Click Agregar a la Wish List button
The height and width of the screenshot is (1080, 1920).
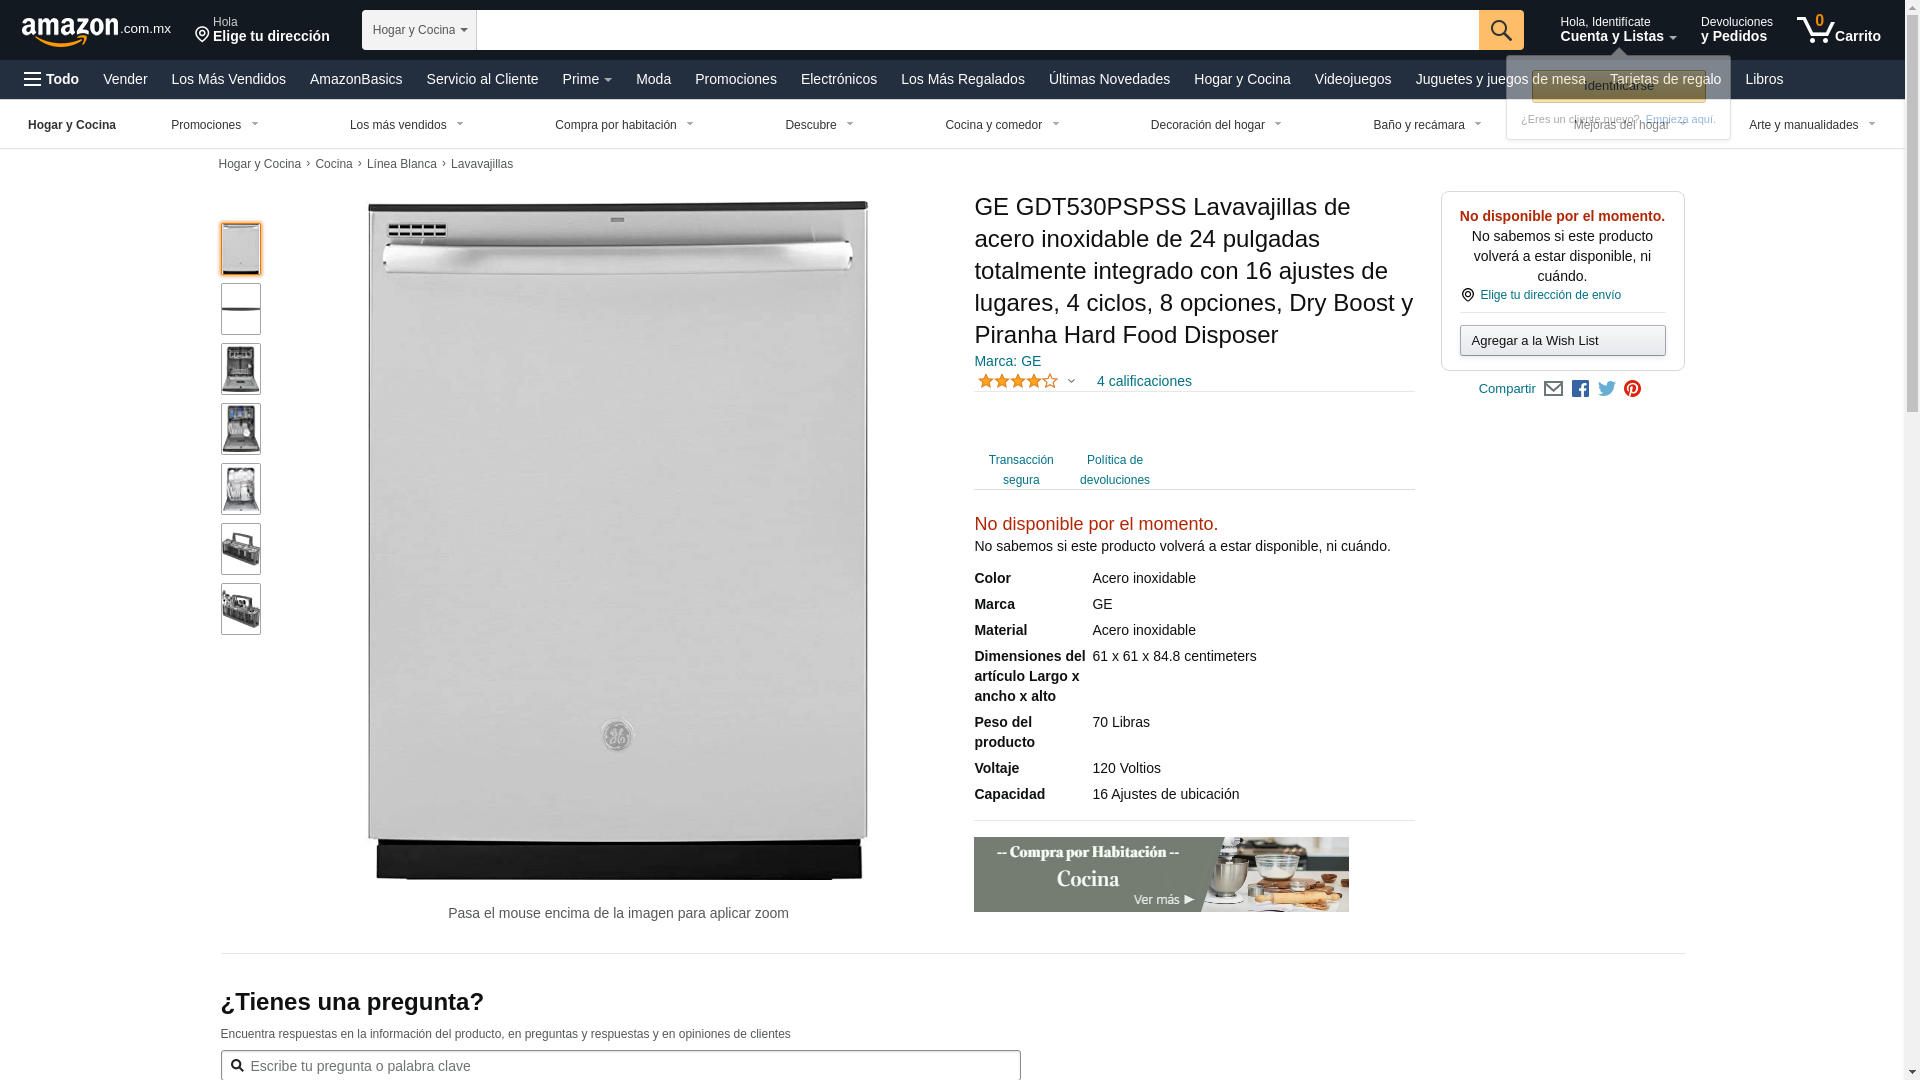click(1562, 341)
